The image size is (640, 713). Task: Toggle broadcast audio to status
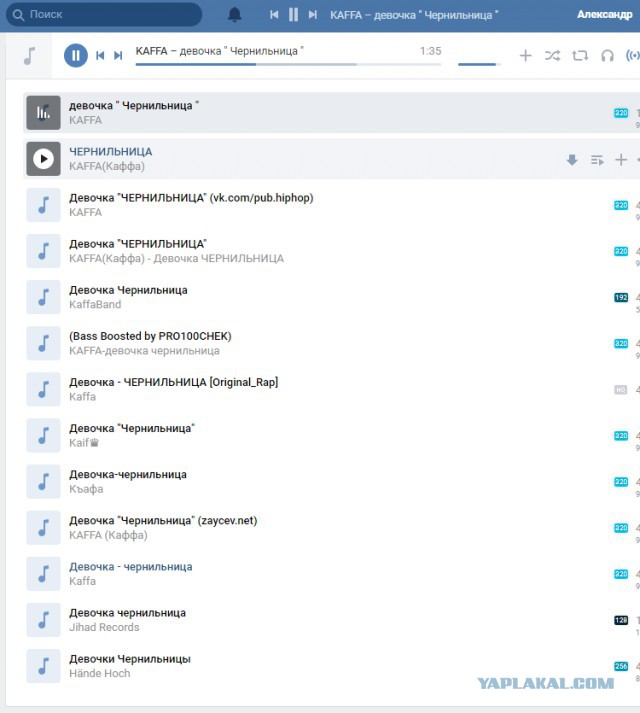tap(633, 55)
